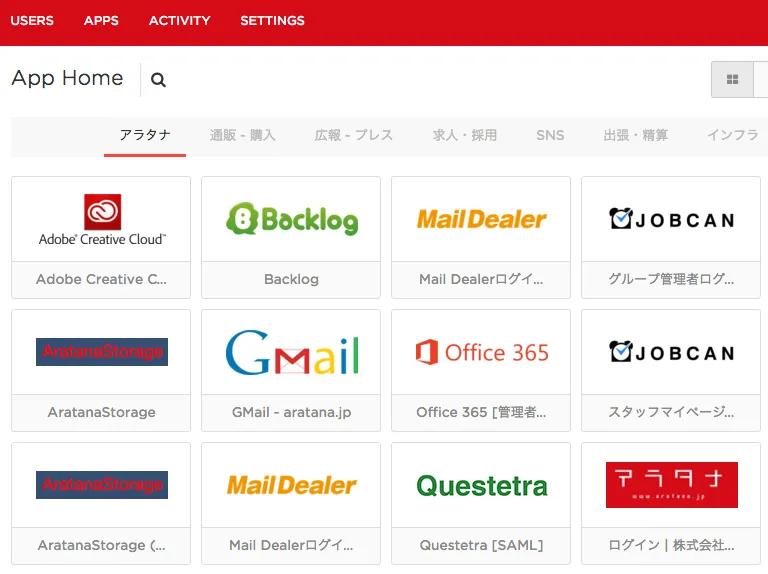The width and height of the screenshot is (768, 574).
Task: Open the APPS menu
Action: [101, 21]
